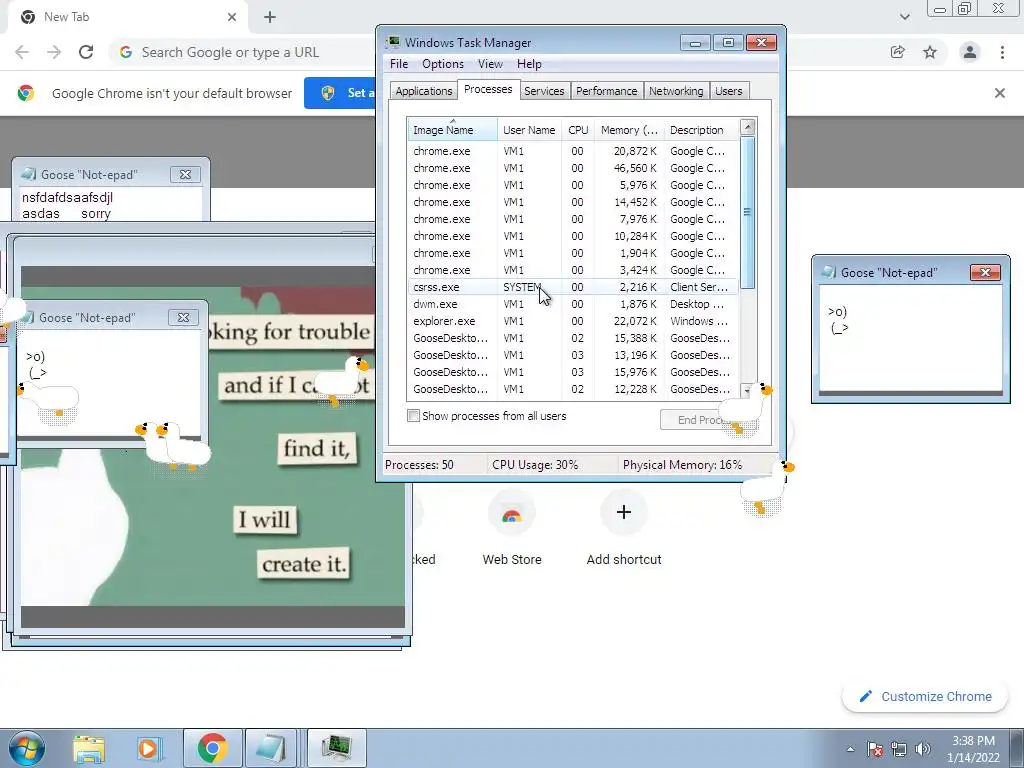Click the Task Manager title bar icon
The width and height of the screenshot is (1024, 768).
click(x=393, y=42)
